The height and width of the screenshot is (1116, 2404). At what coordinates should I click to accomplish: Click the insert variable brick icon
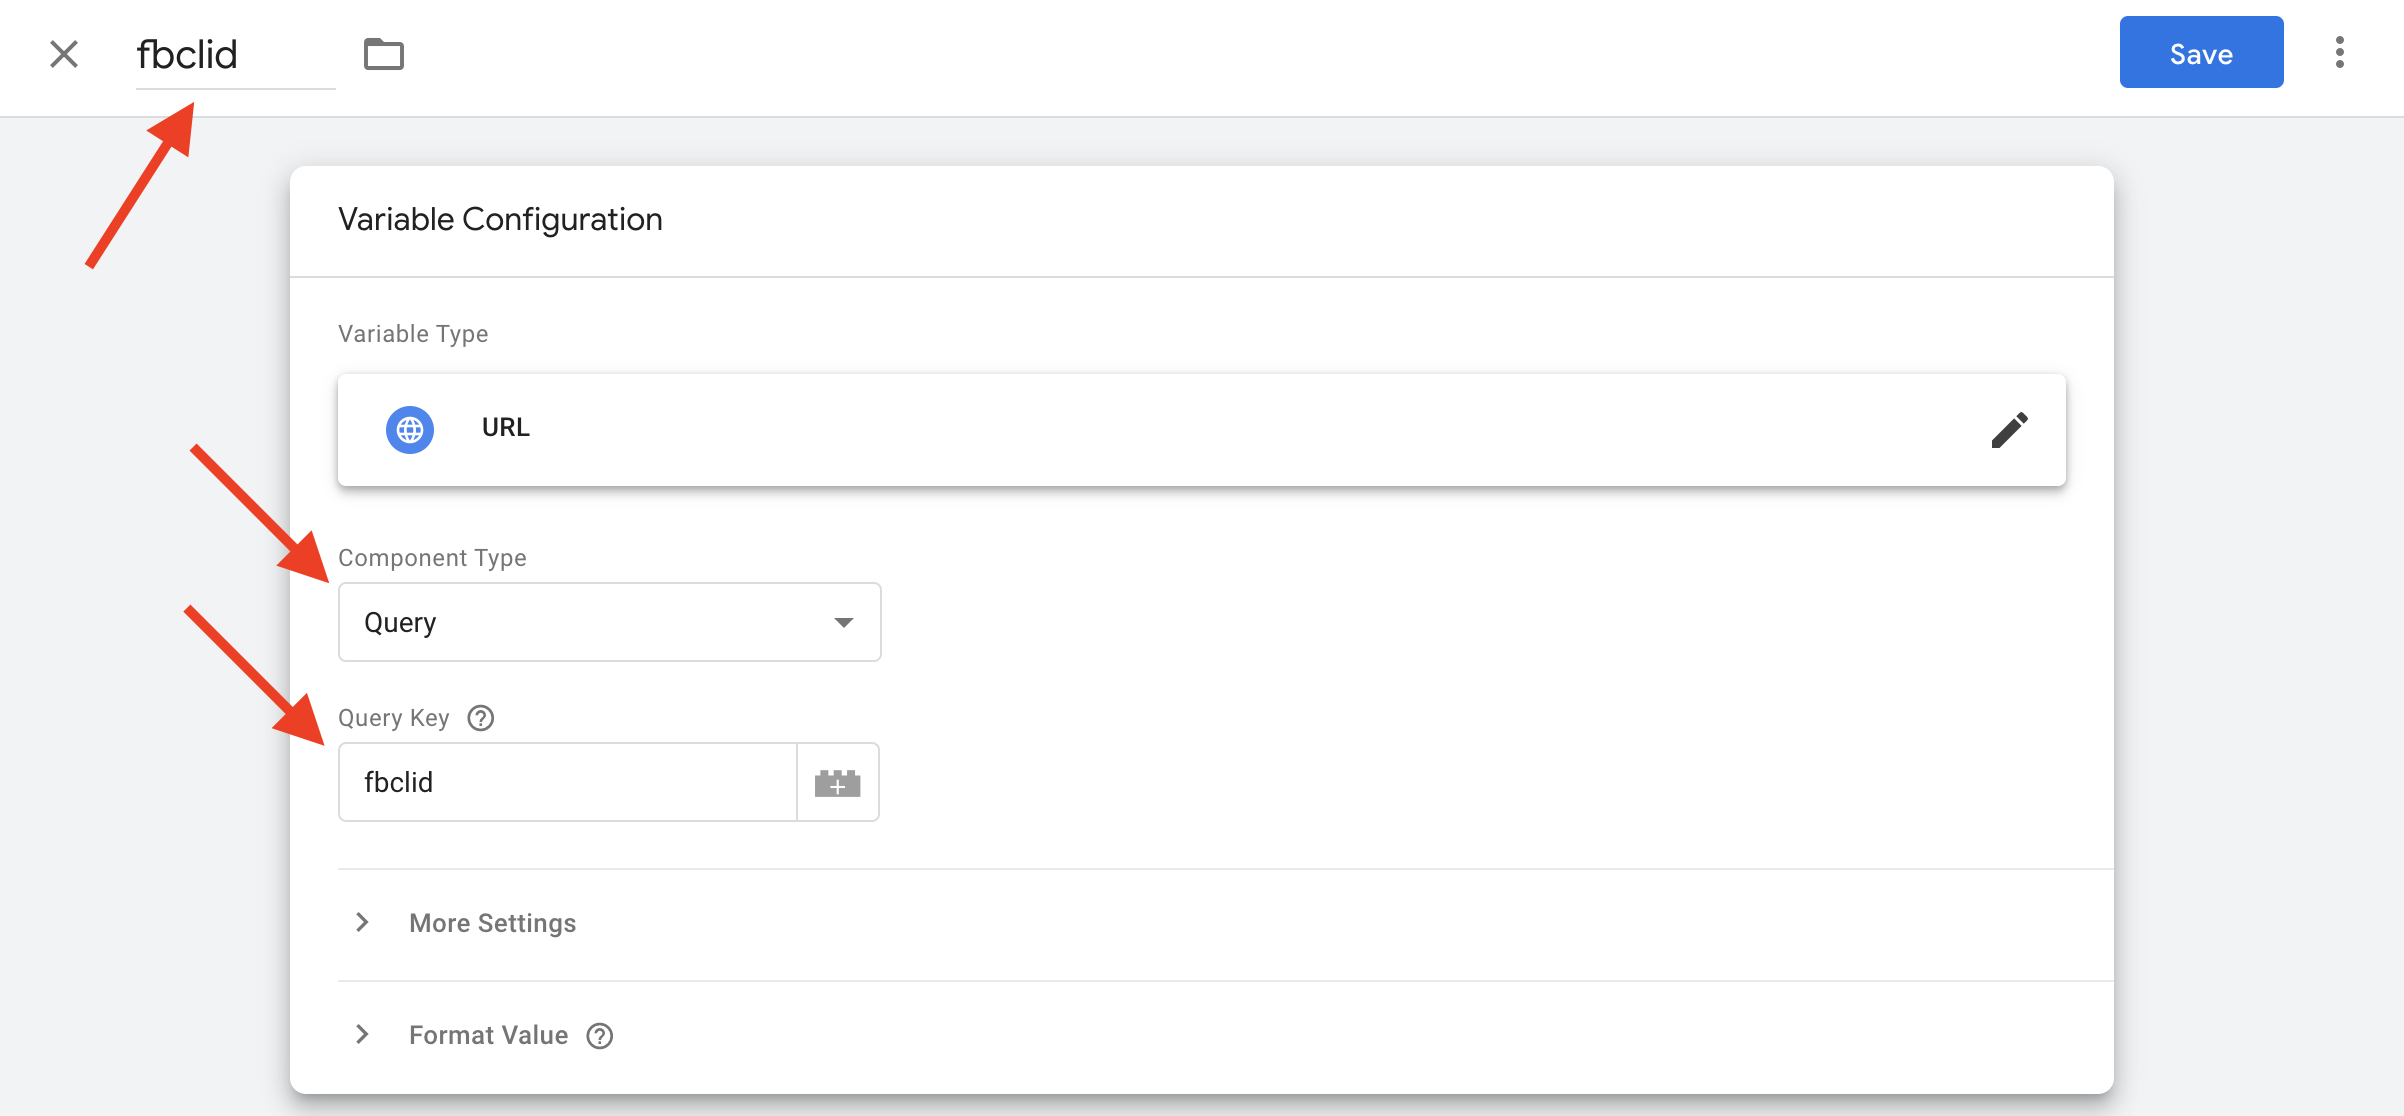(x=838, y=782)
